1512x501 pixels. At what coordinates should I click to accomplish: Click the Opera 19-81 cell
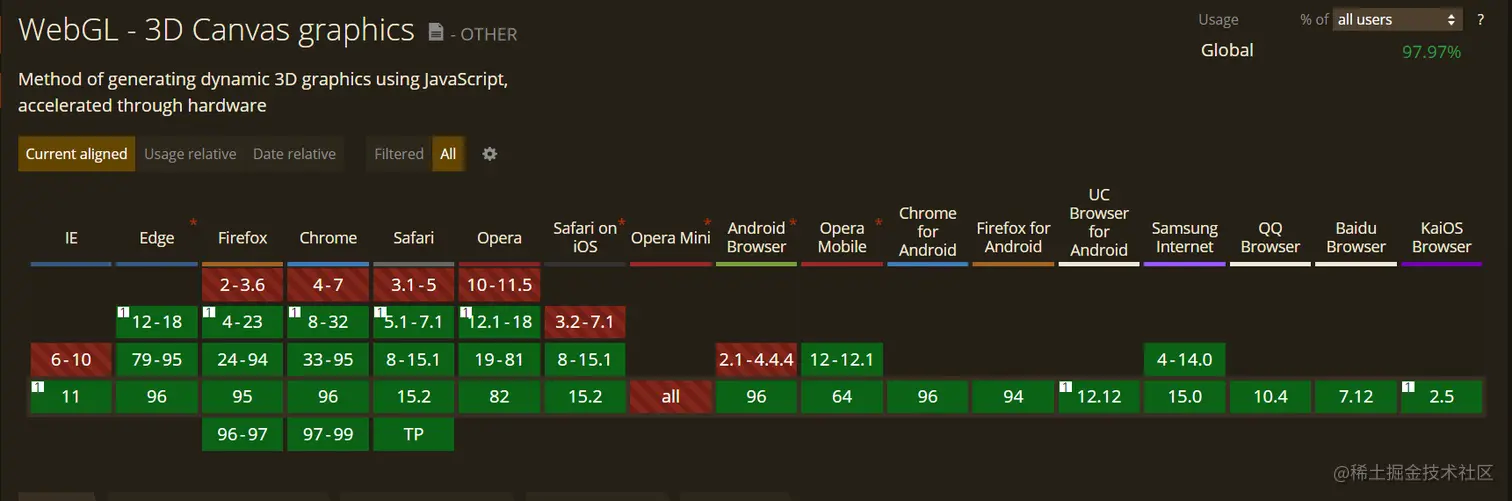point(499,359)
